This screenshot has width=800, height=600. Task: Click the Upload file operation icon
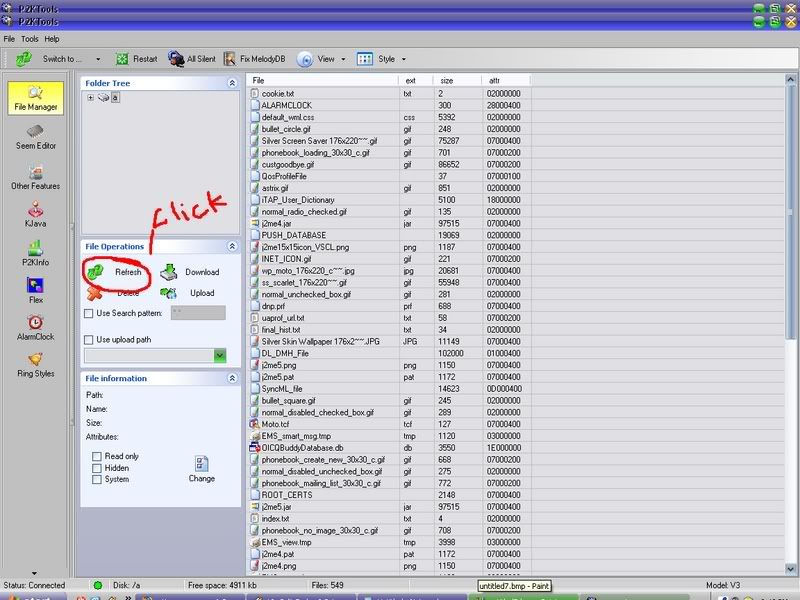tap(168, 293)
